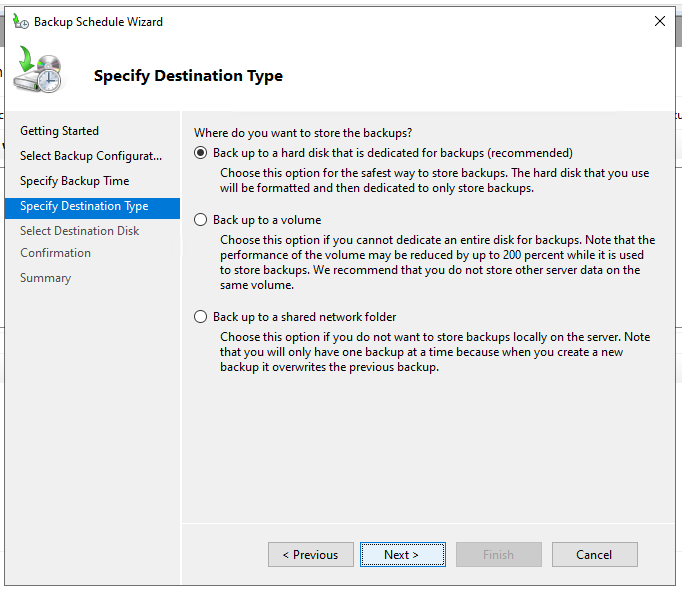Click the Backup Schedule Wizard title bar icon
This screenshot has height=590, width=682.
point(20,21)
